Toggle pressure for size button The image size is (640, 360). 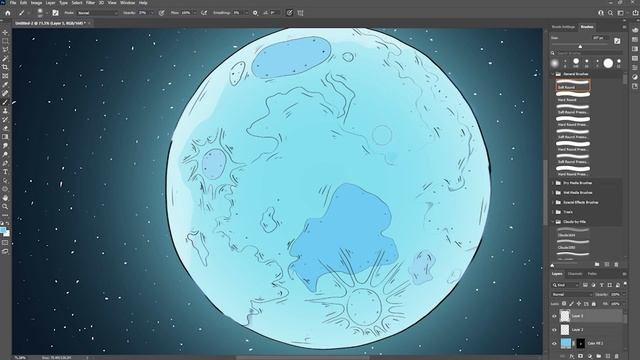289,13
